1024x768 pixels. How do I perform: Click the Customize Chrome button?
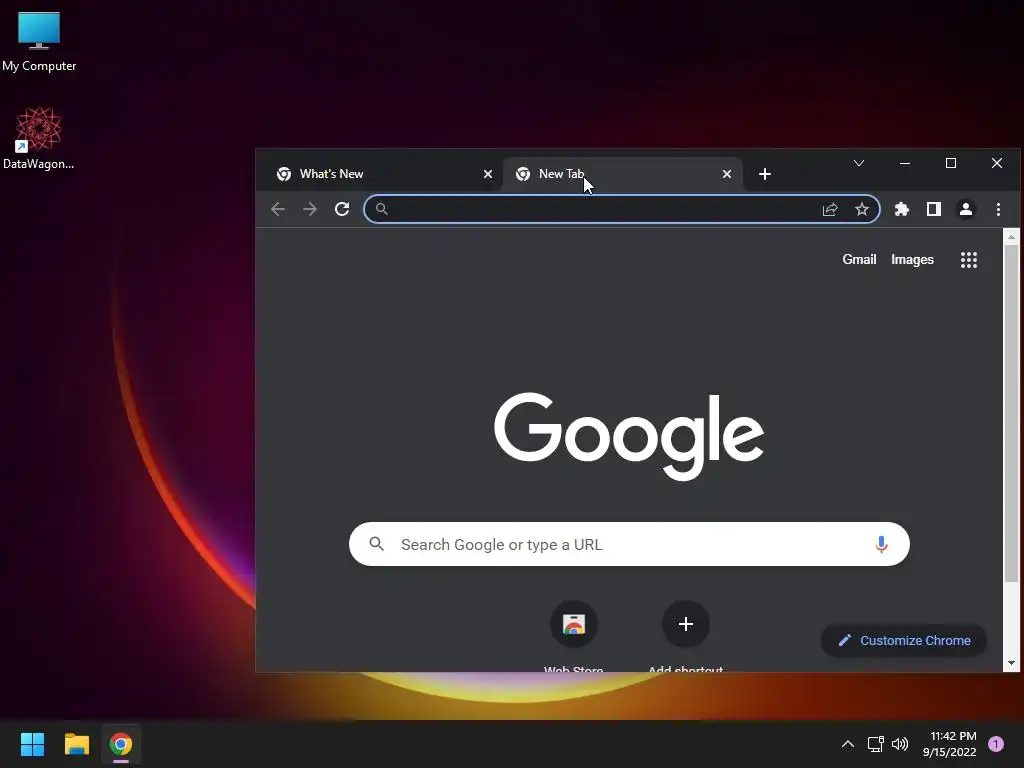click(904, 641)
